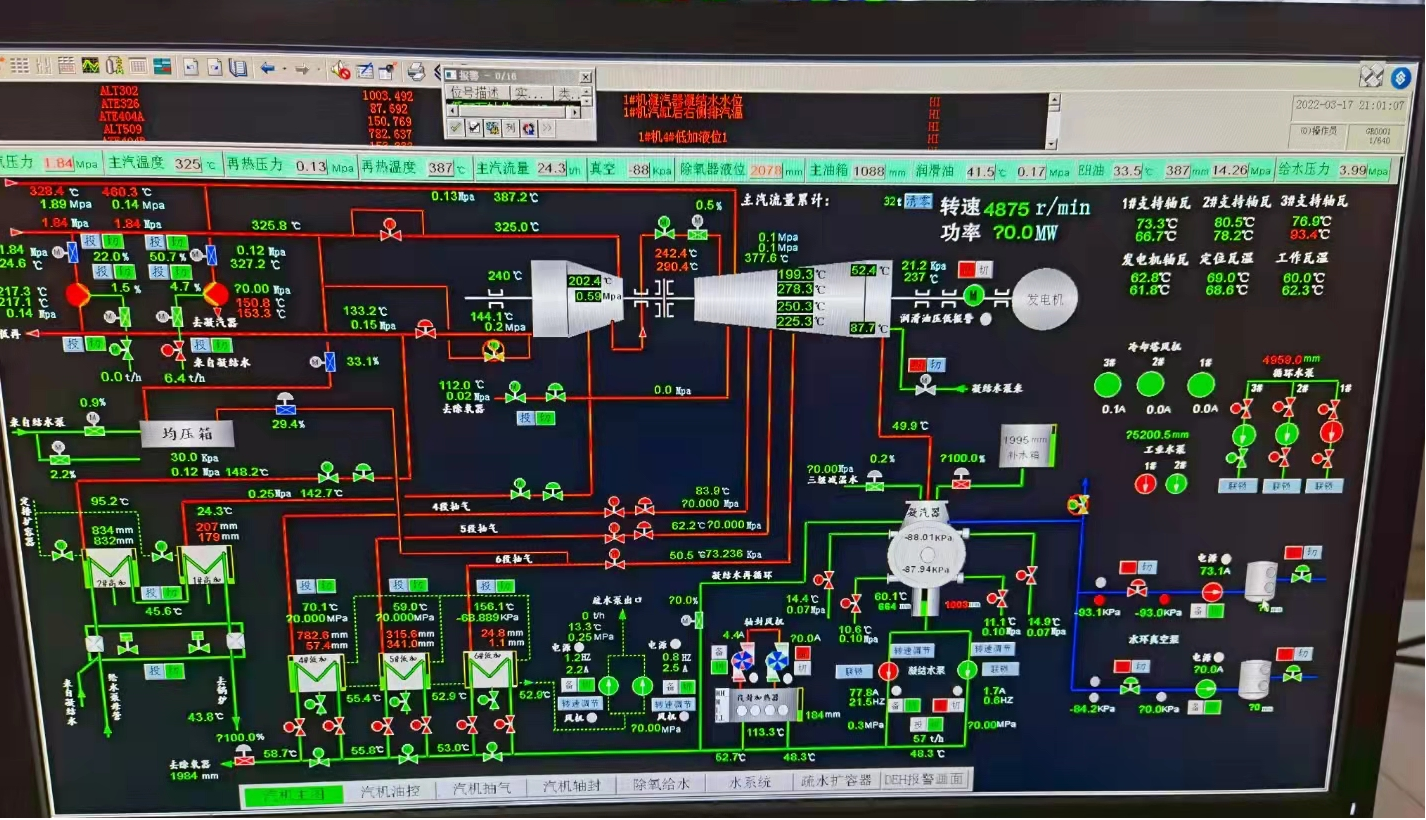The width and height of the screenshot is (1426, 820).
Task: Close the 报警 alarm window
Action: point(585,77)
